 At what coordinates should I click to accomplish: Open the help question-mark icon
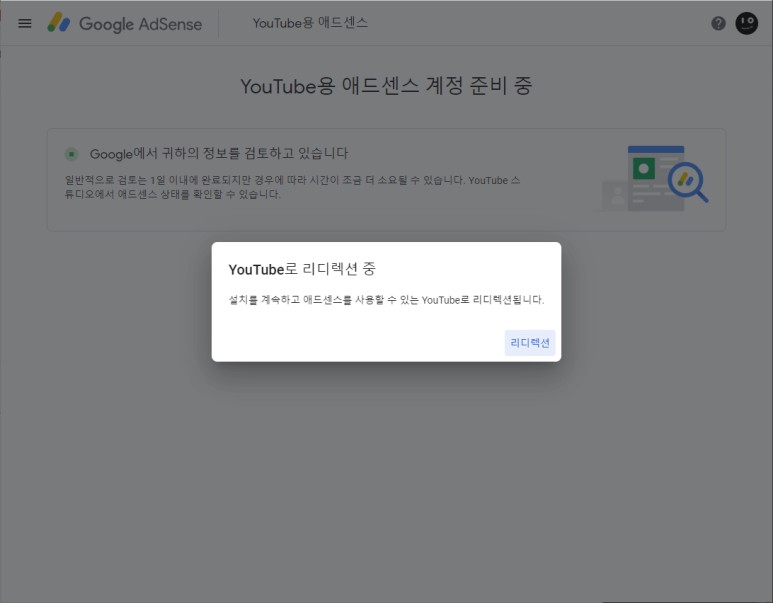point(718,23)
